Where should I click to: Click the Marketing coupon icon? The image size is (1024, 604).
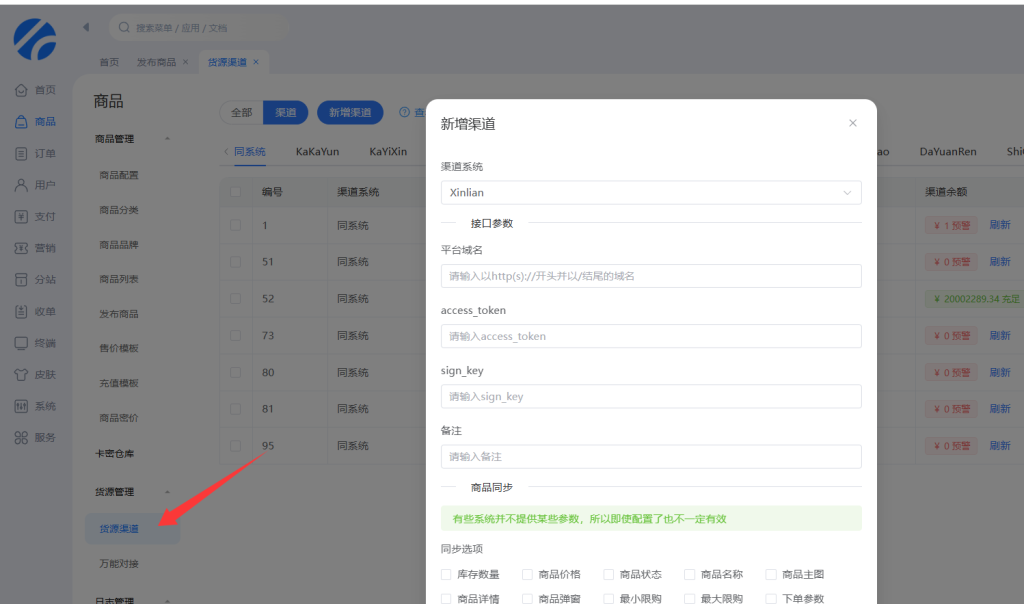click(x=21, y=248)
